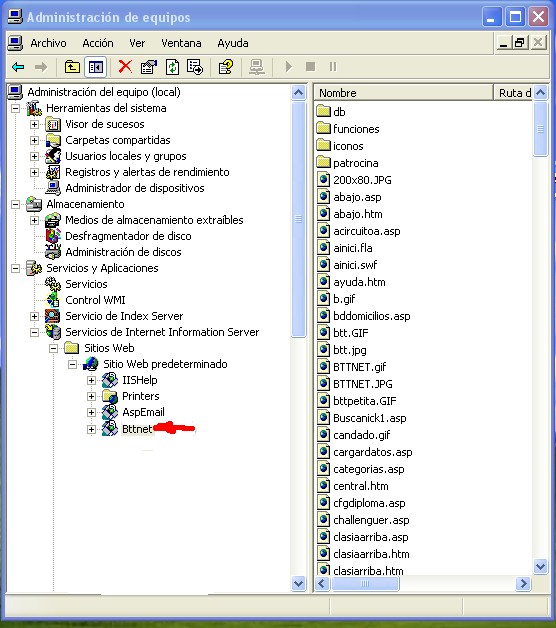This screenshot has height=628, width=556.
Task: Collapse the Sitio Web predeterminado node
Action: [x=73, y=364]
